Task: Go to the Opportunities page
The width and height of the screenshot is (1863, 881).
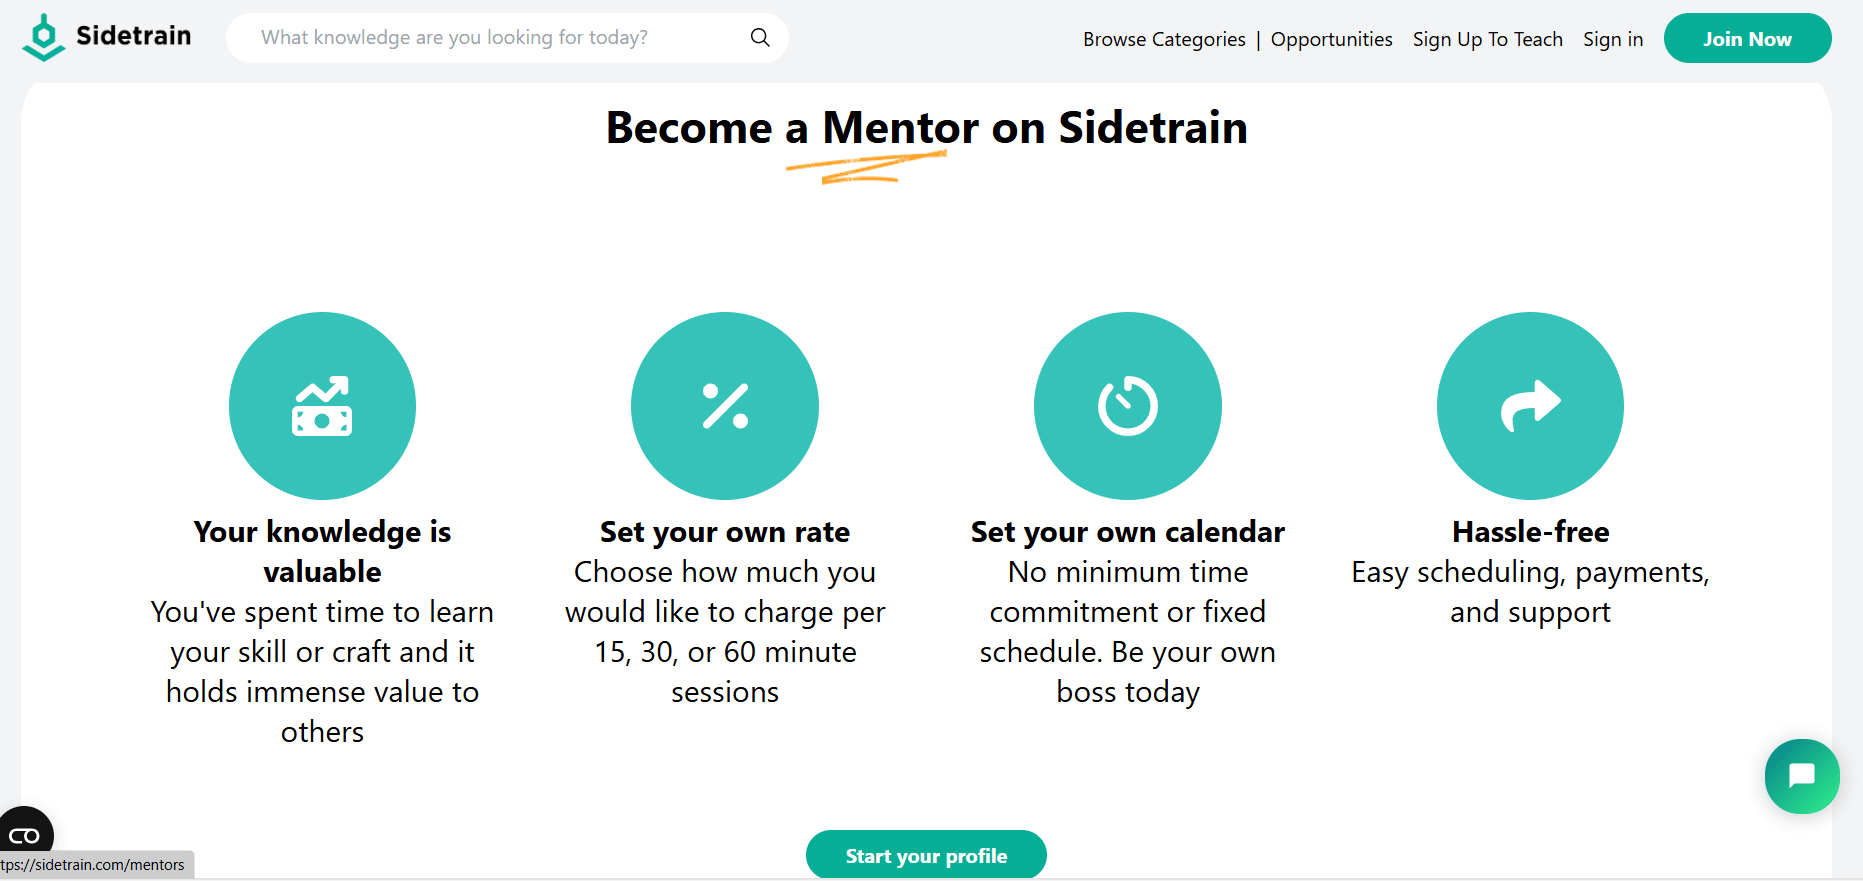Action: click(1331, 39)
